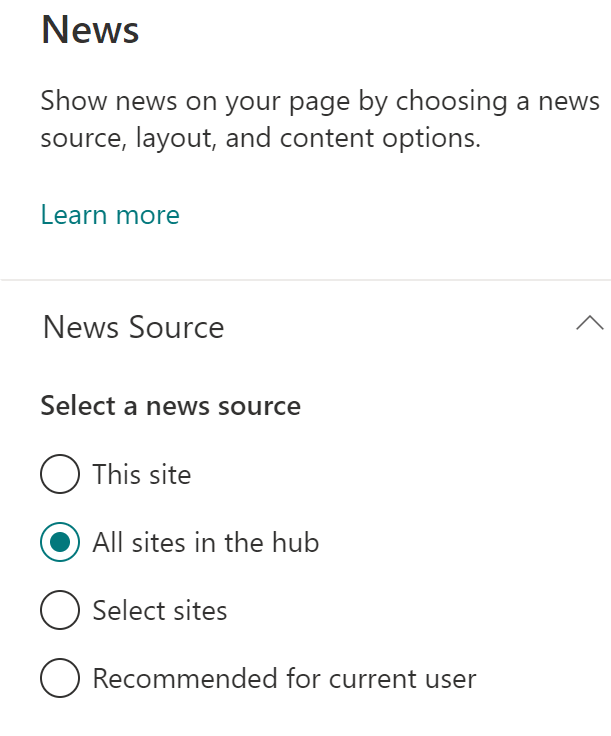Click the "All sites in the hub" label

[205, 542]
